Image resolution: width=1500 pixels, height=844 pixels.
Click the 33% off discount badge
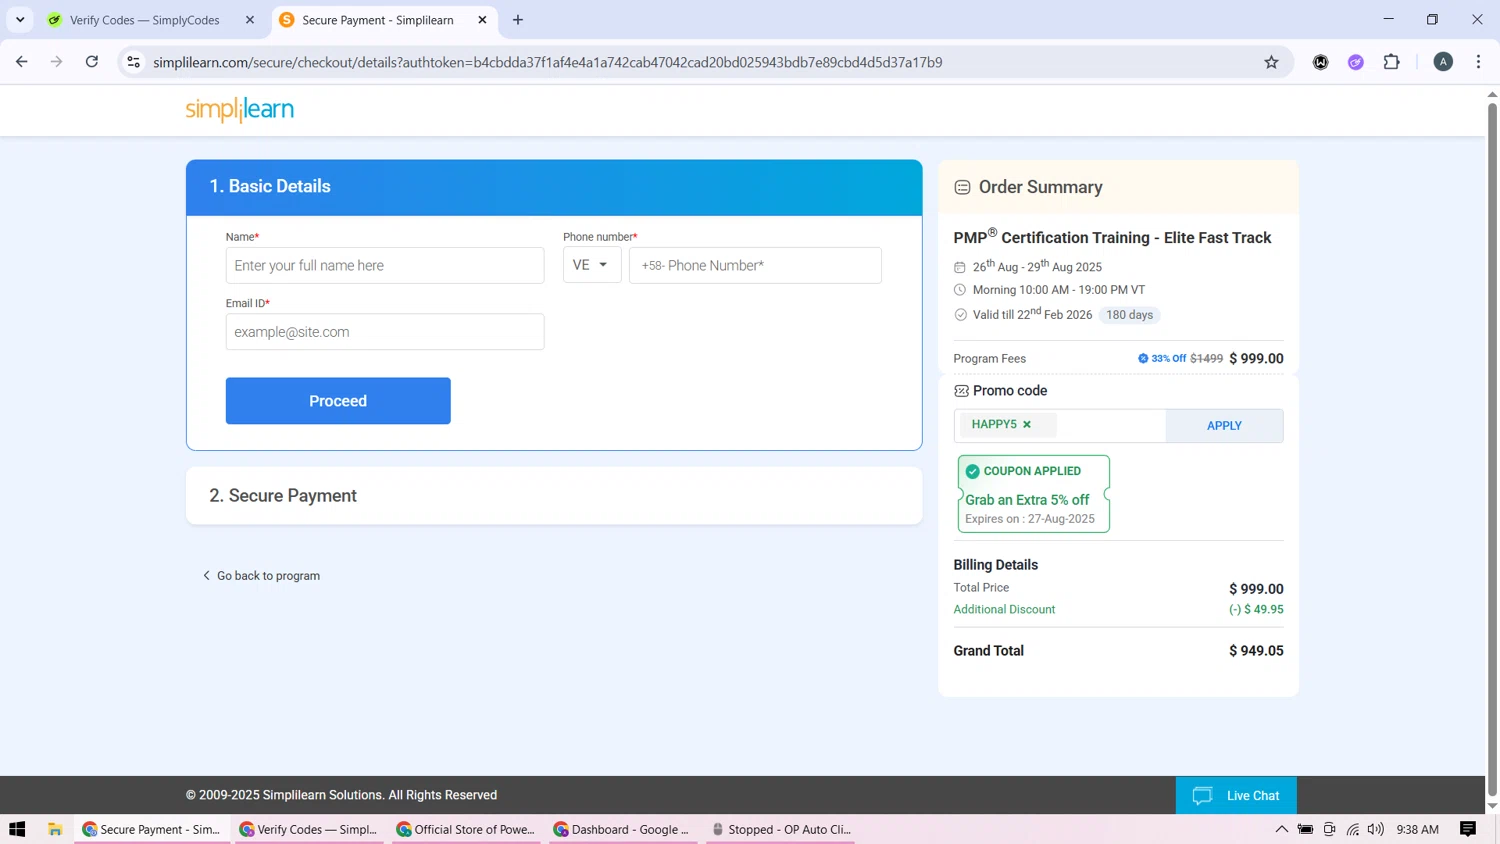[x=1162, y=358]
